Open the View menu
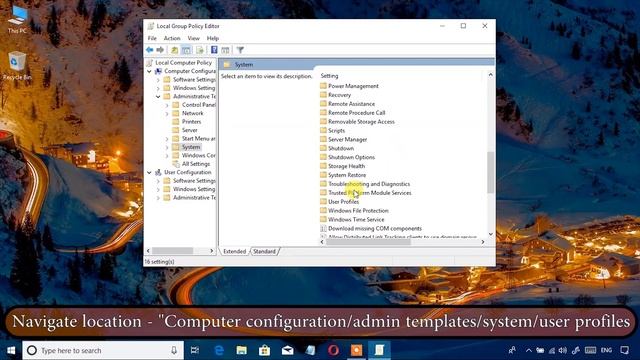This screenshot has width=640, height=360. (193, 38)
